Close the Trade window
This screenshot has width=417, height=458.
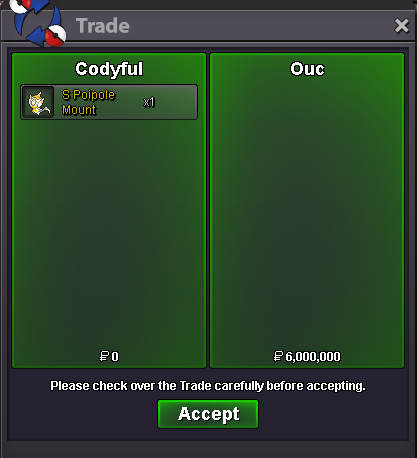coord(401,26)
